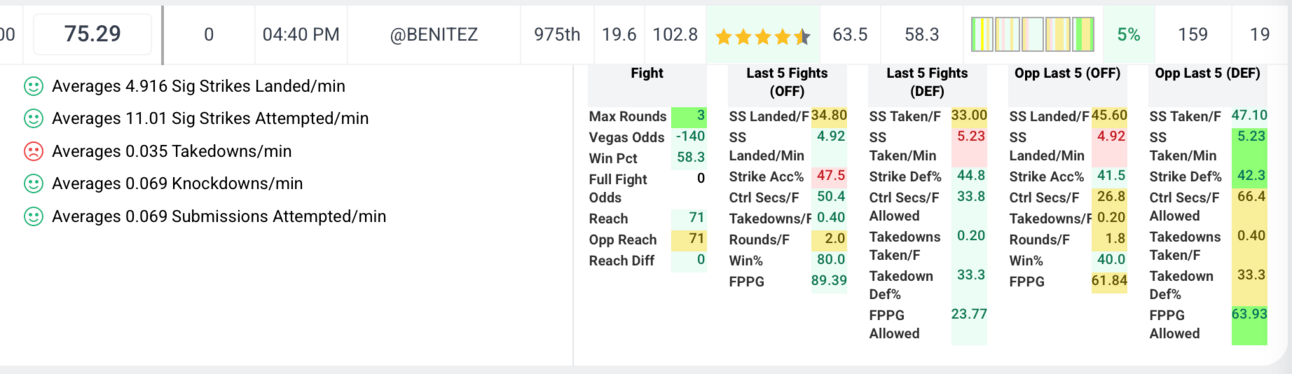Click smiley icon beside Sig Strikes Attempted/min

33,119
